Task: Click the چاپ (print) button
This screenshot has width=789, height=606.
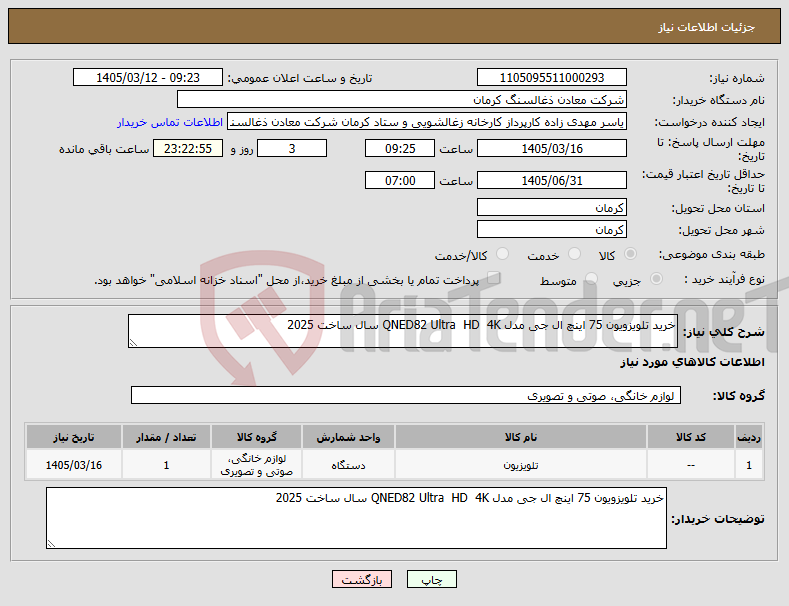Action: [x=431, y=579]
